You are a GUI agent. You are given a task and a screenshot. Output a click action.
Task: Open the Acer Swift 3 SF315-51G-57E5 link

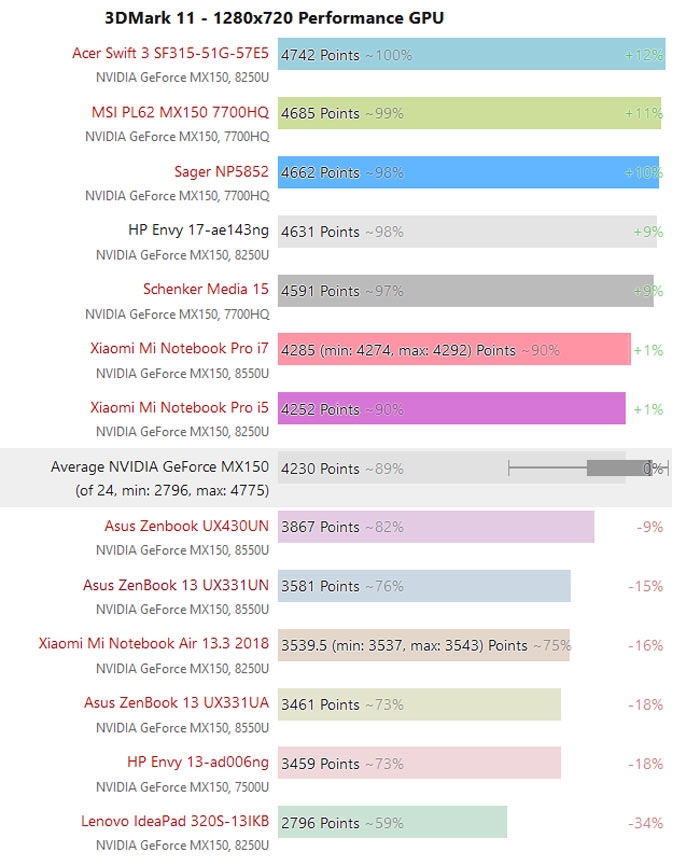click(170, 54)
